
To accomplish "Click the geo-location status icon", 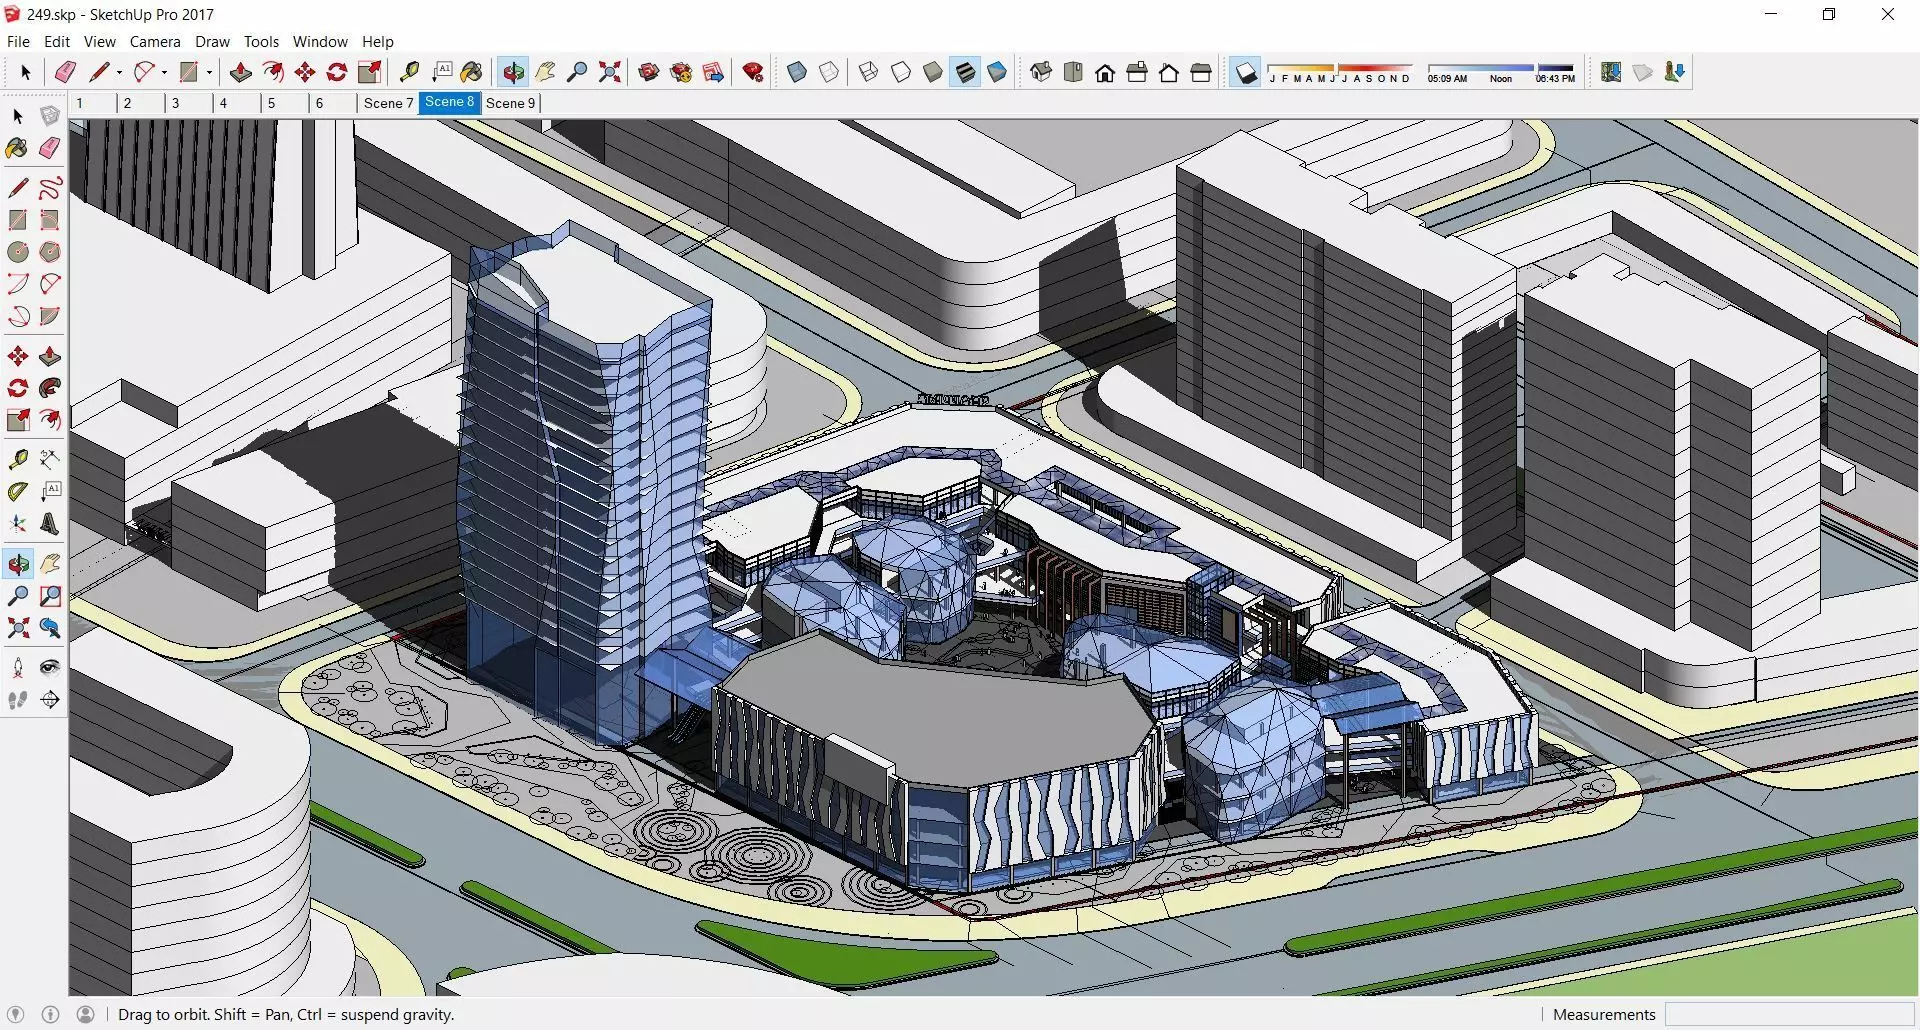I will click(x=15, y=1014).
